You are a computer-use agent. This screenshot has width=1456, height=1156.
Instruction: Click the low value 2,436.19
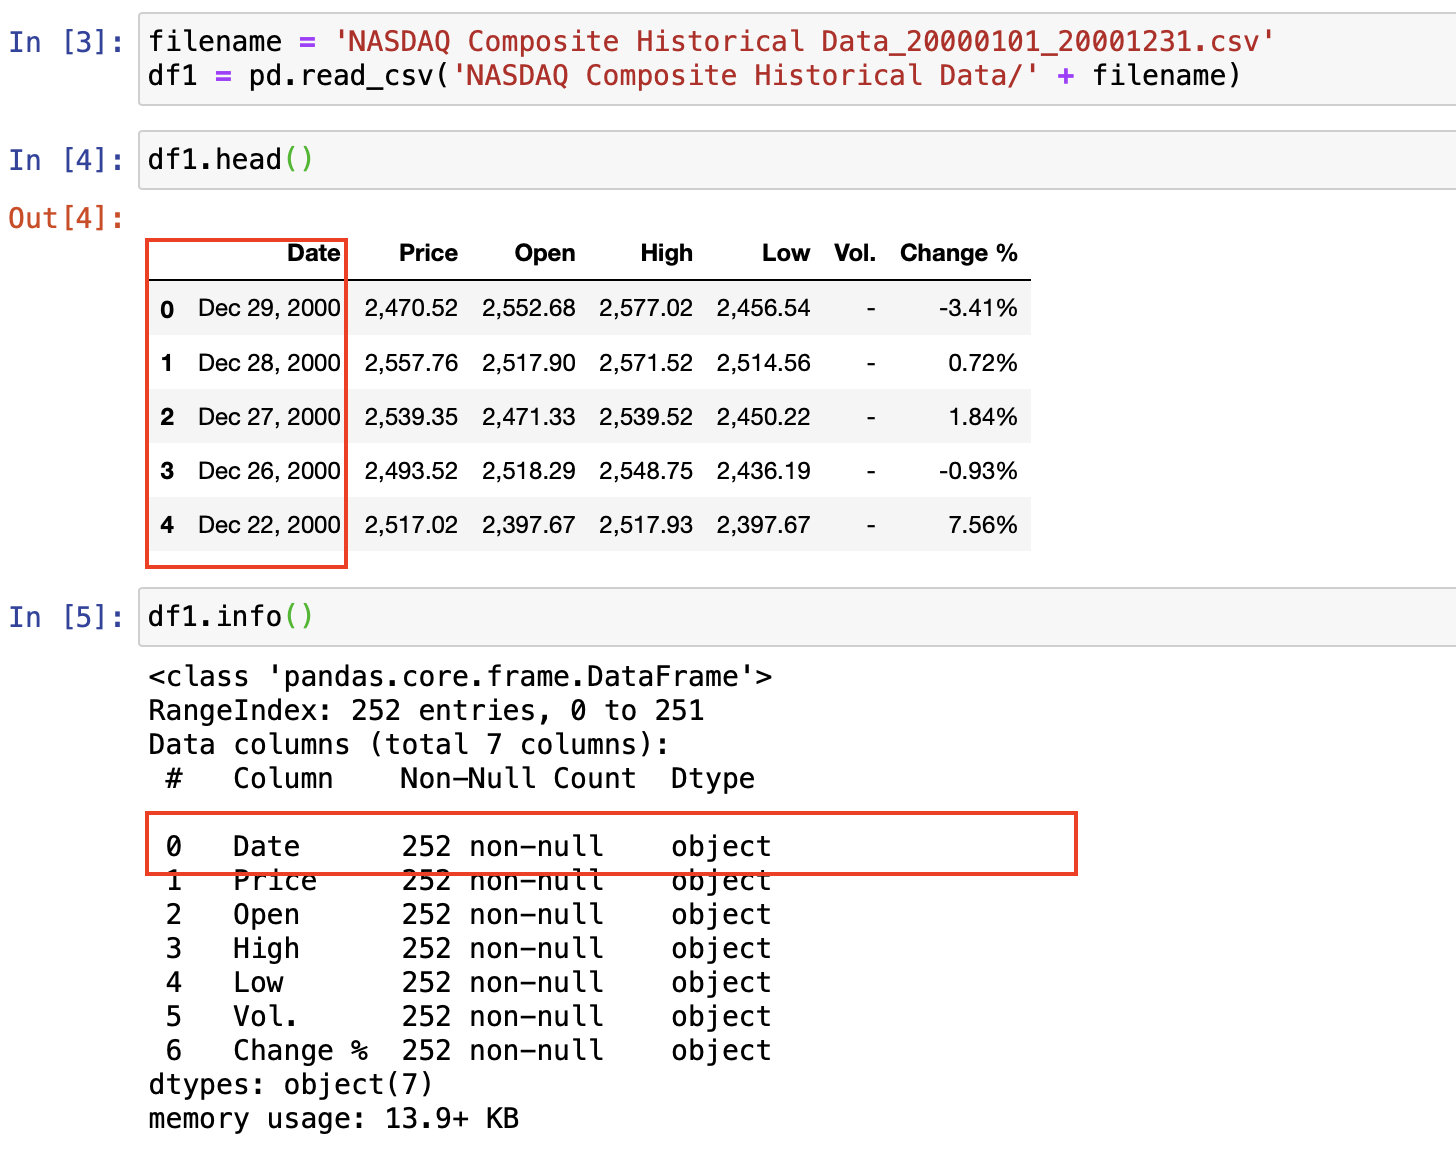click(763, 470)
